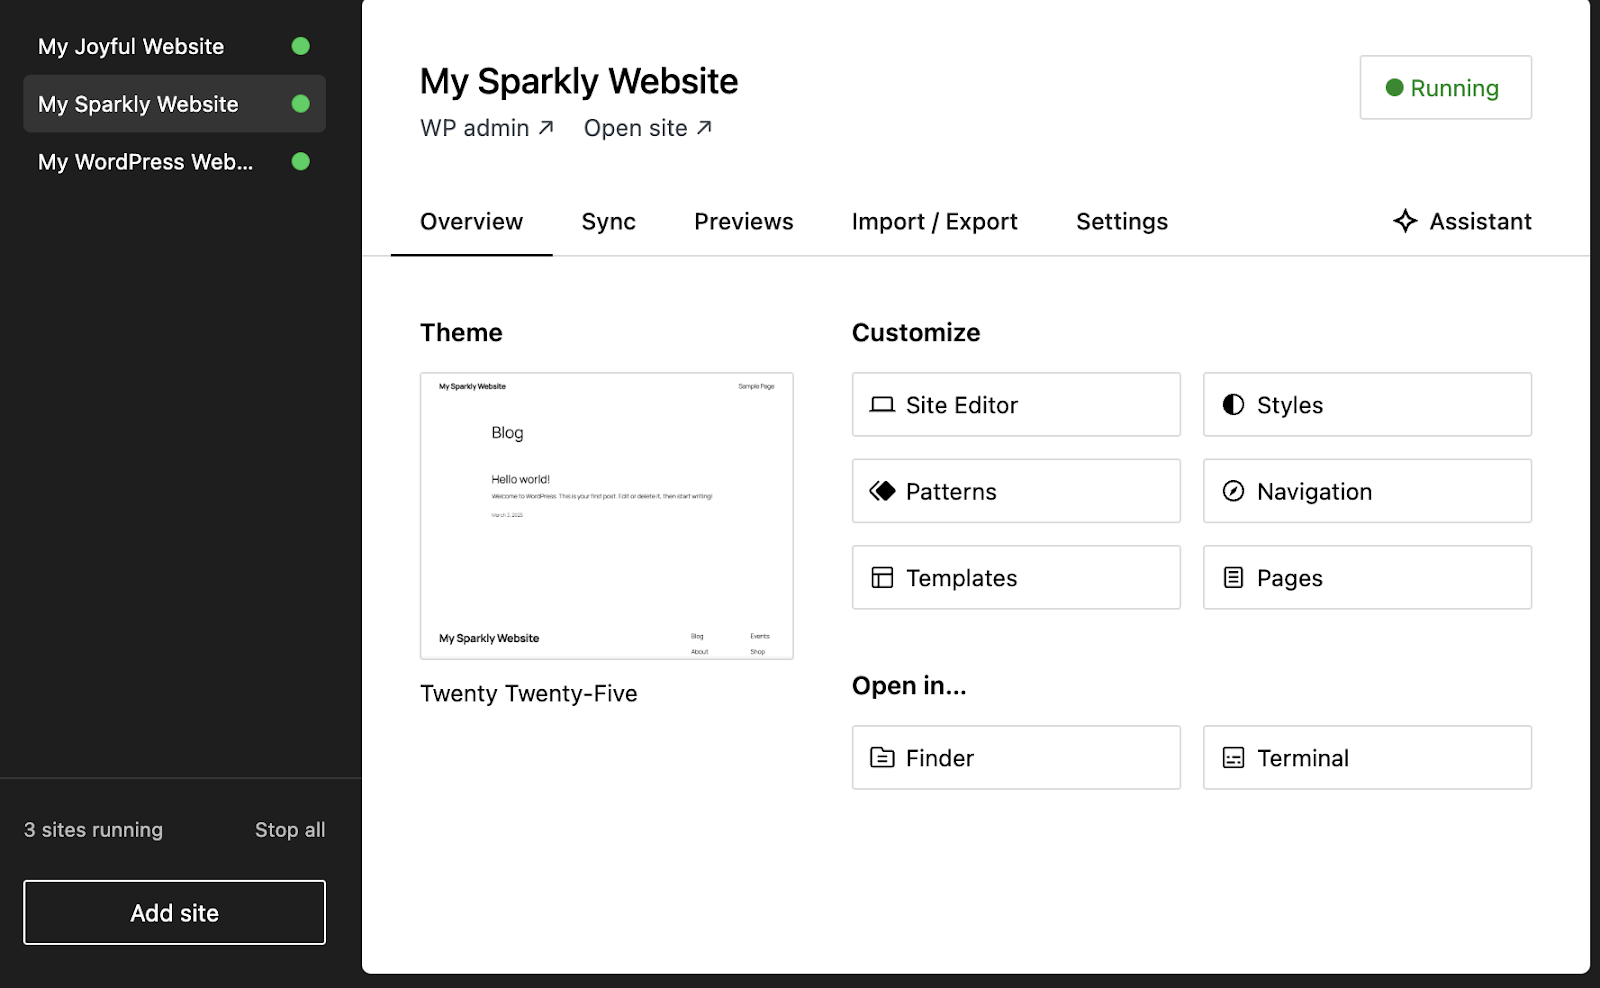Toggle the running status of My Sparkly Website
The width and height of the screenshot is (1600, 988).
pos(302,103)
